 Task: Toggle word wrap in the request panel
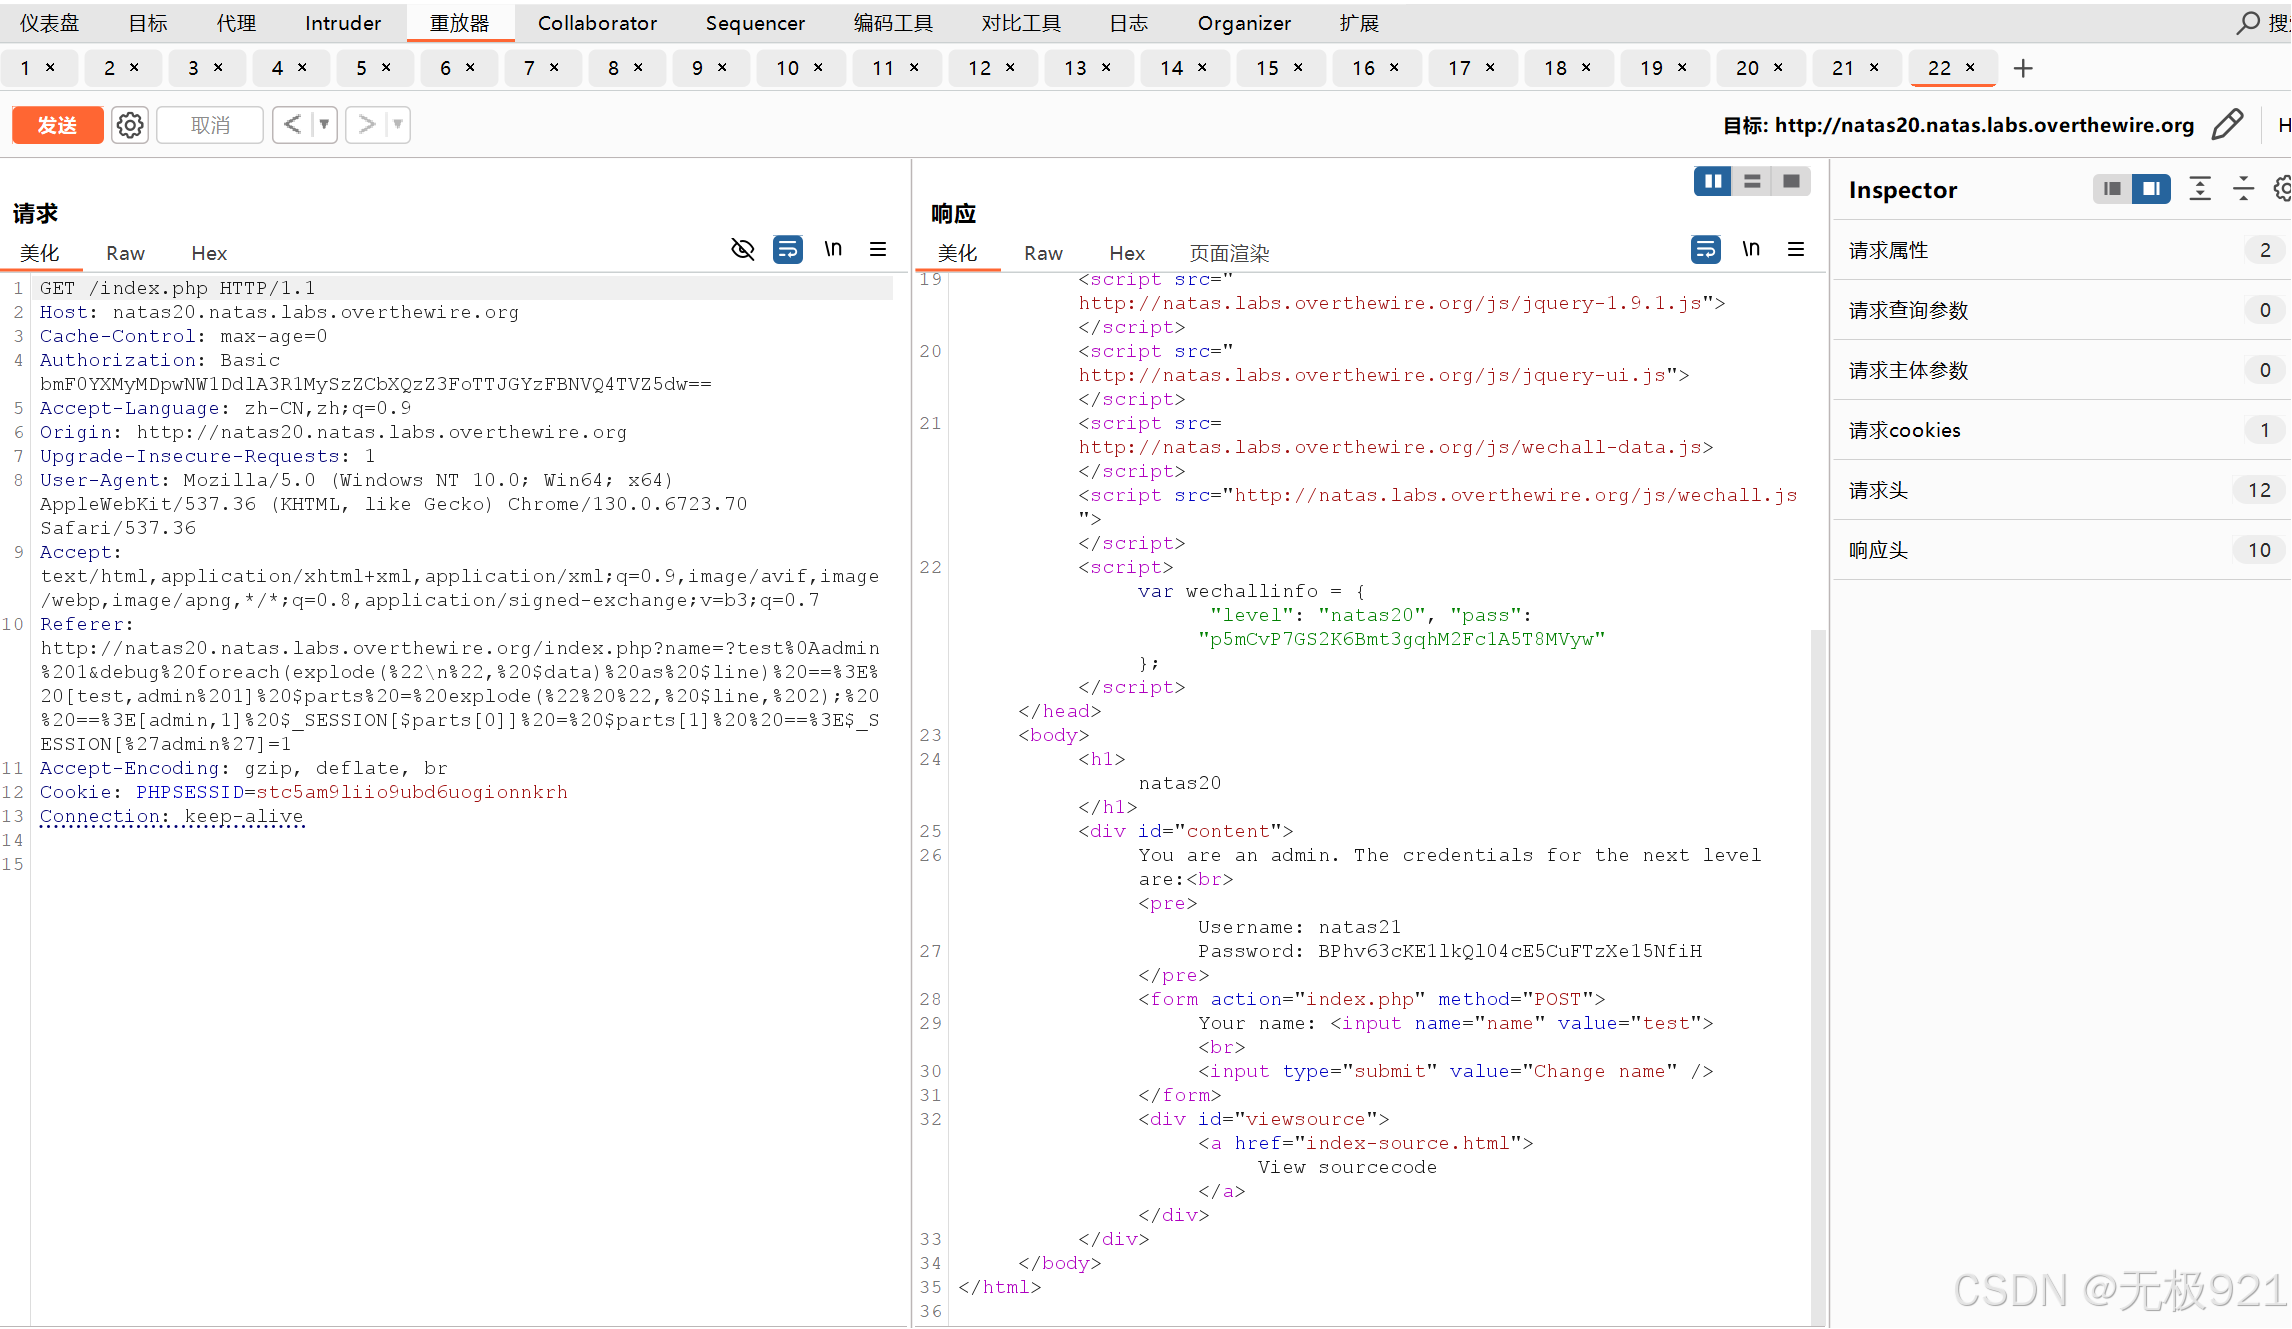click(788, 249)
